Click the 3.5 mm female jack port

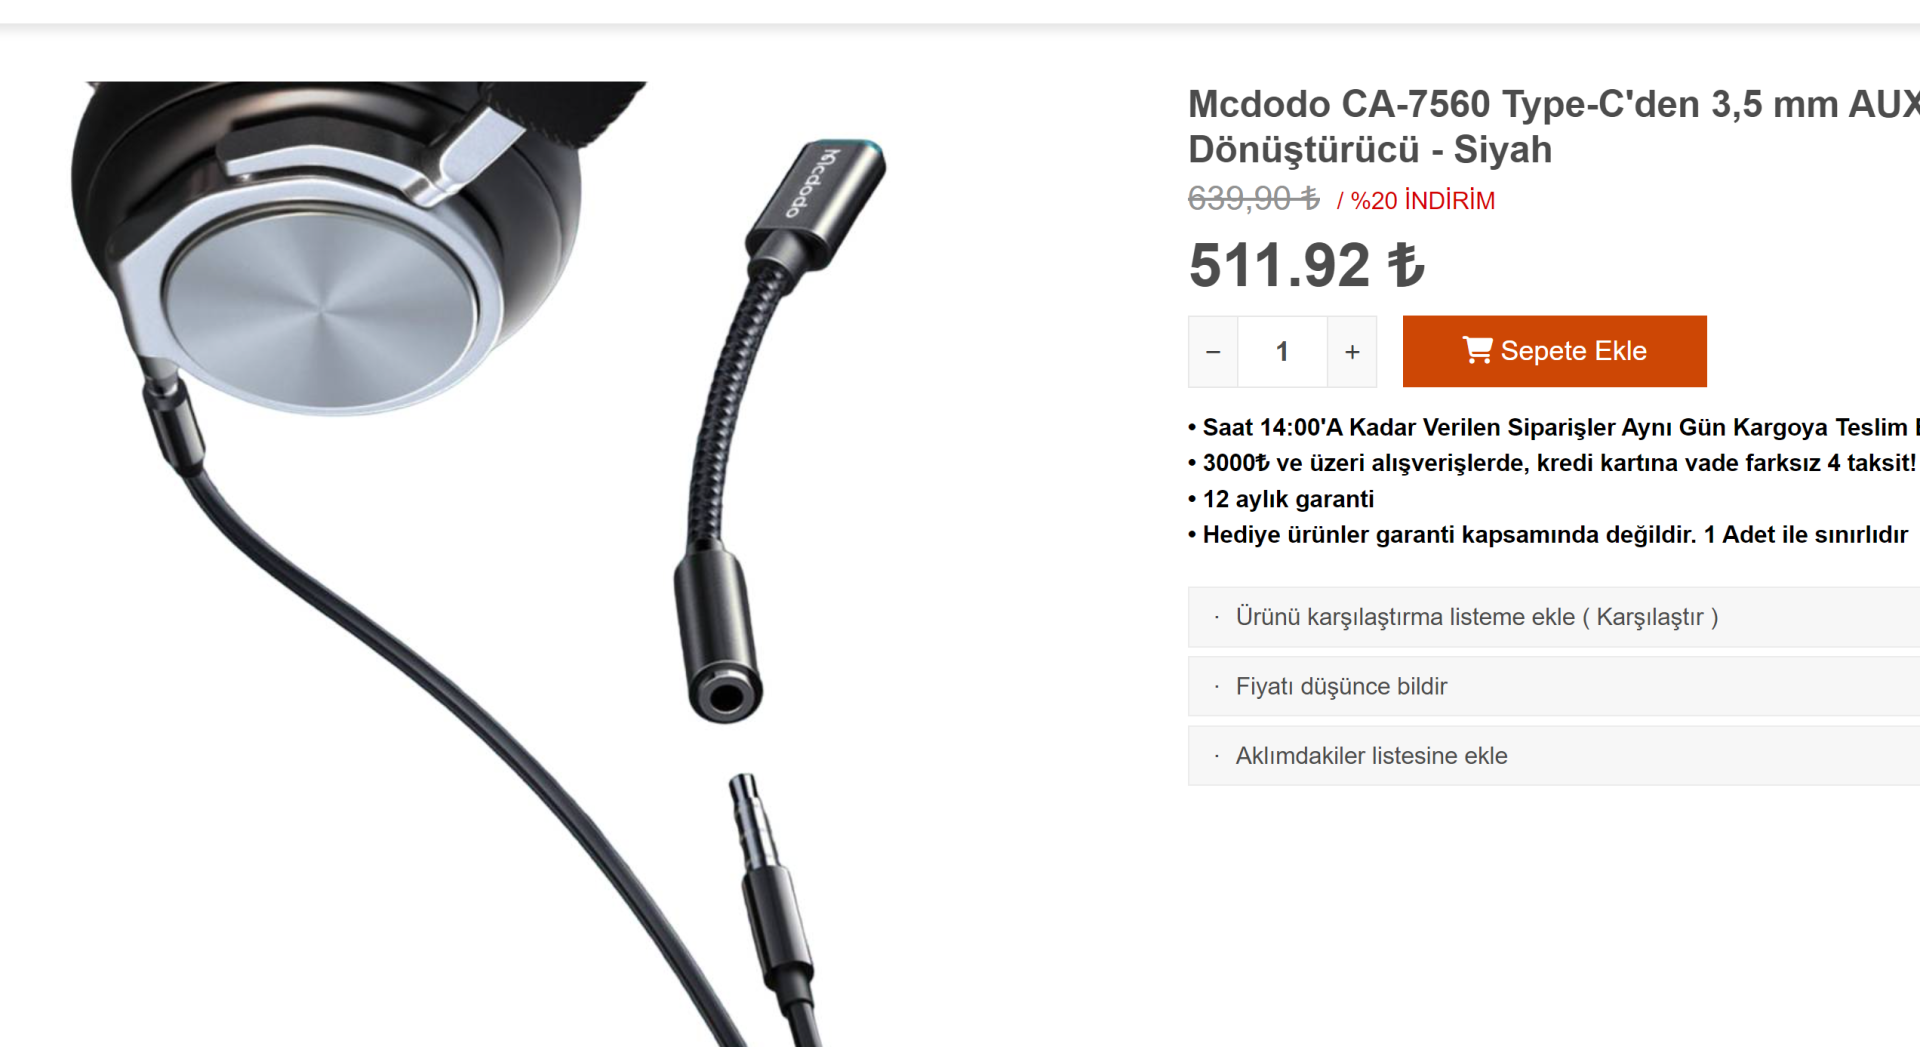click(x=725, y=697)
